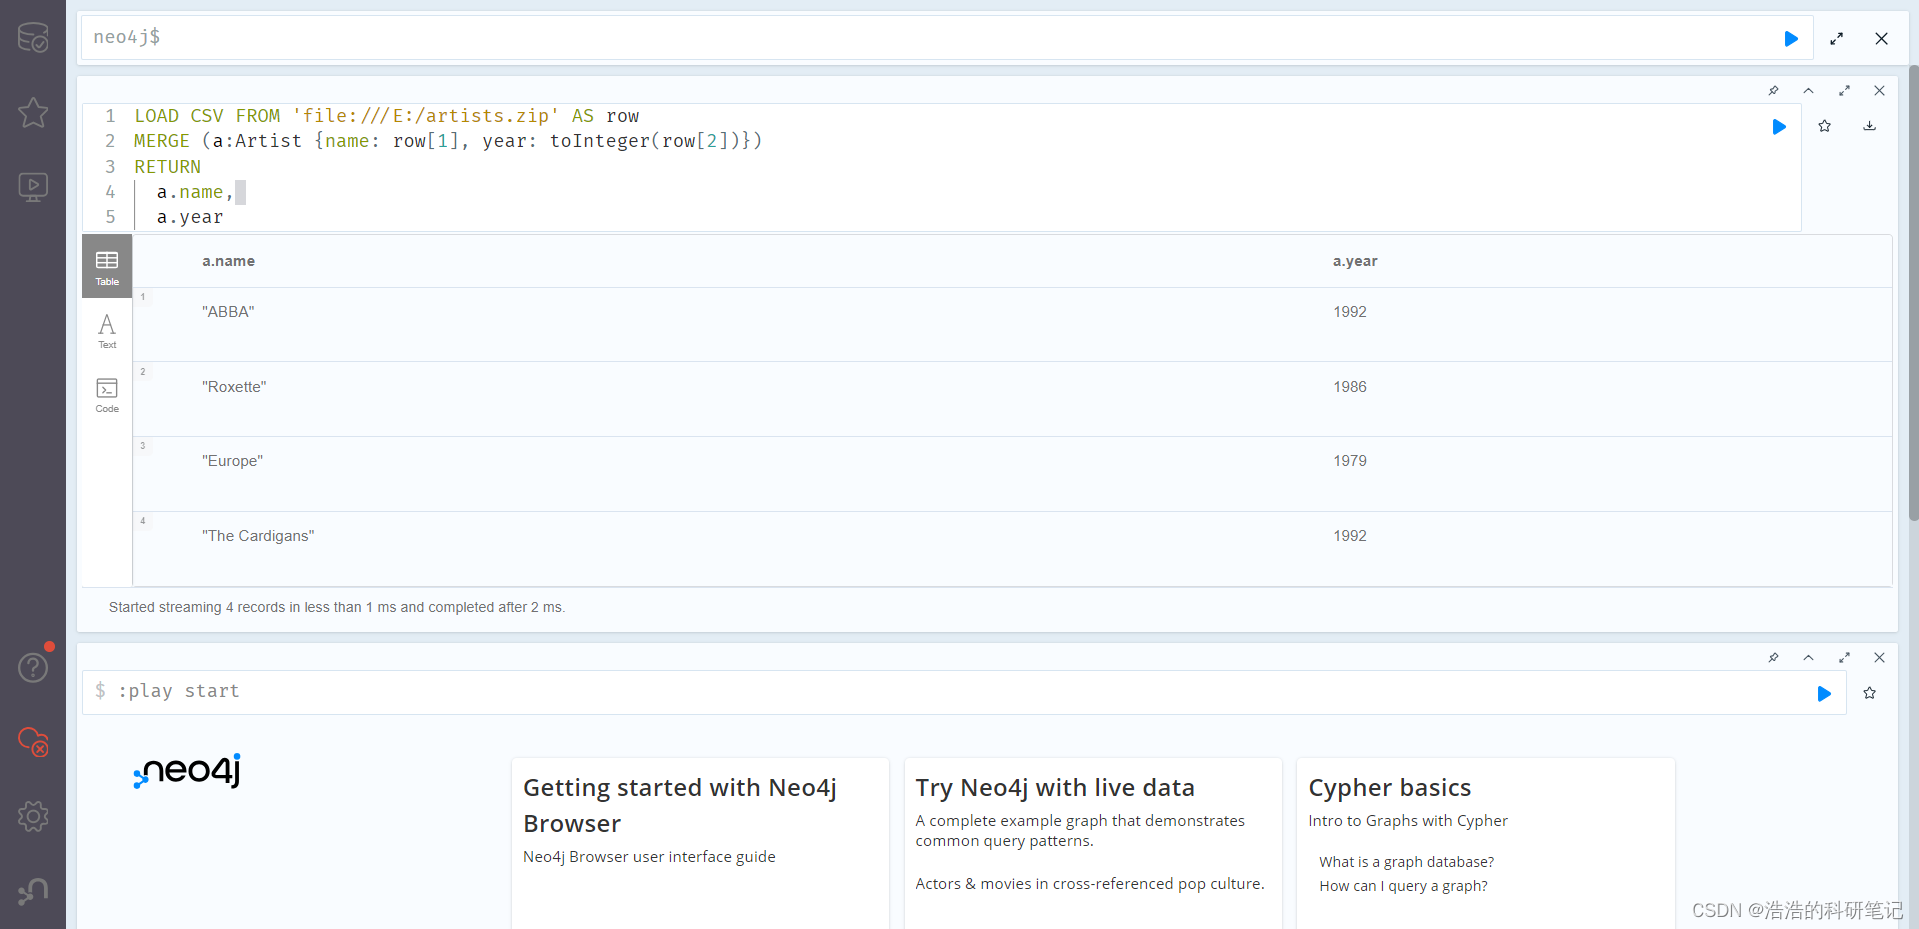Open 'What is a graph database?' link
Viewport: 1919px width, 929px height.
[1406, 862]
